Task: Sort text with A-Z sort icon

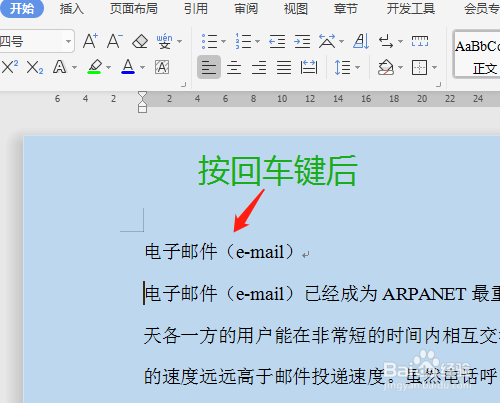Action: 361,41
